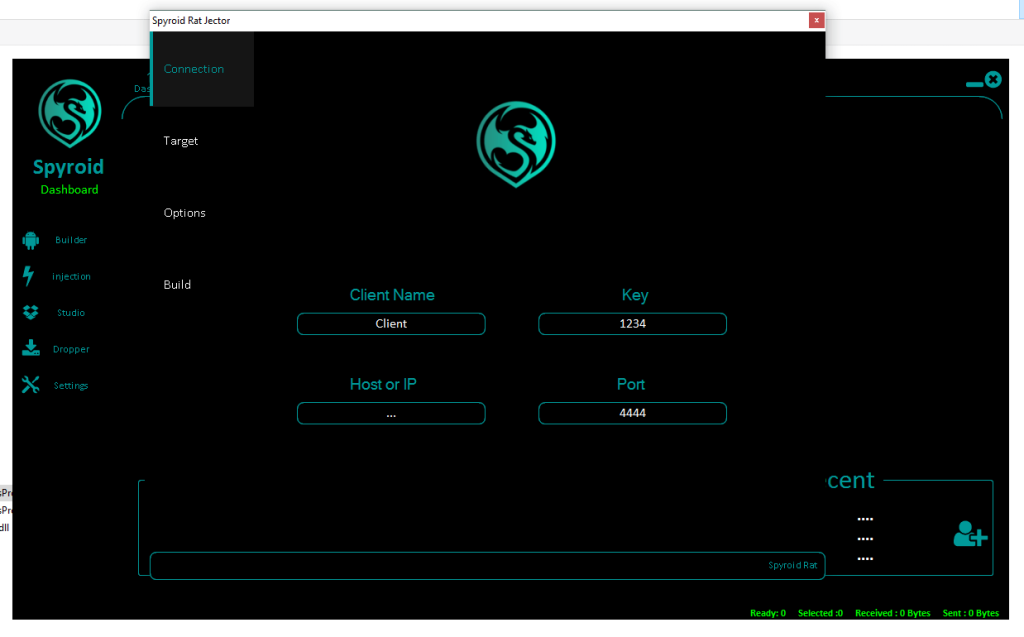Viewport: 1024px width, 637px height.
Task: Click the green Dashboard label
Action: (69, 190)
